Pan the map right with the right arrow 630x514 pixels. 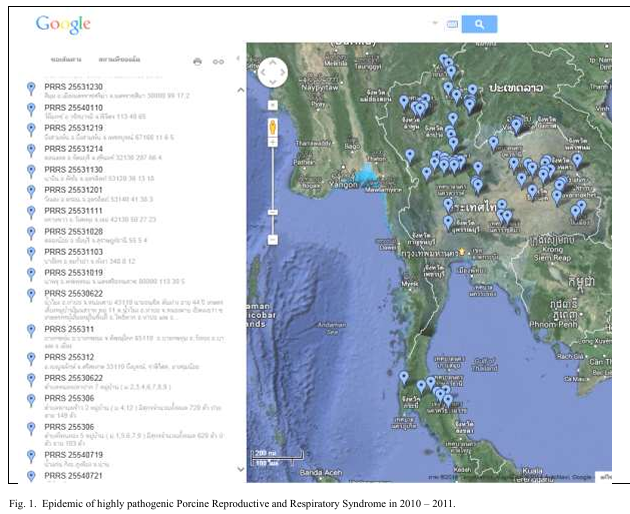(x=282, y=72)
